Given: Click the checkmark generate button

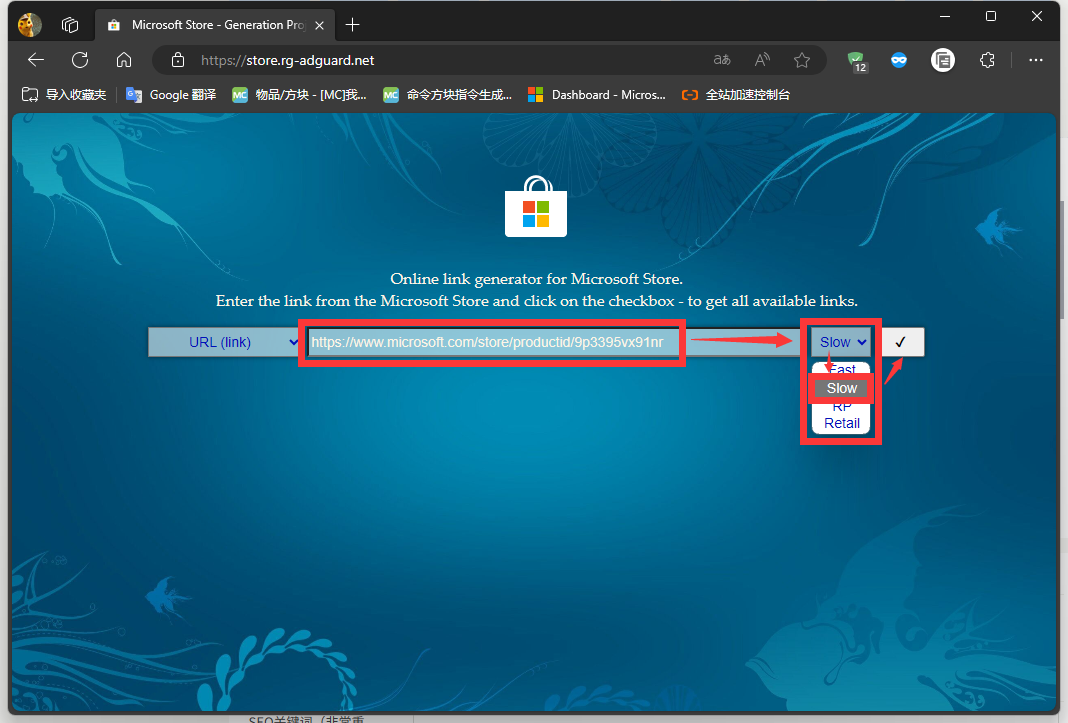Looking at the screenshot, I should (902, 342).
